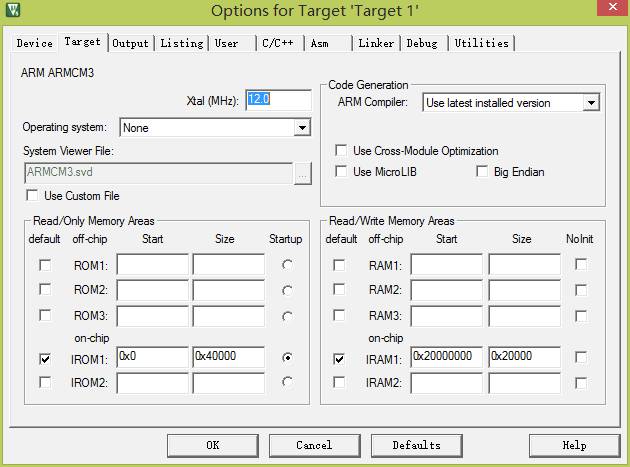The width and height of the screenshot is (630, 467).
Task: Open the Help button
Action: 575,445
